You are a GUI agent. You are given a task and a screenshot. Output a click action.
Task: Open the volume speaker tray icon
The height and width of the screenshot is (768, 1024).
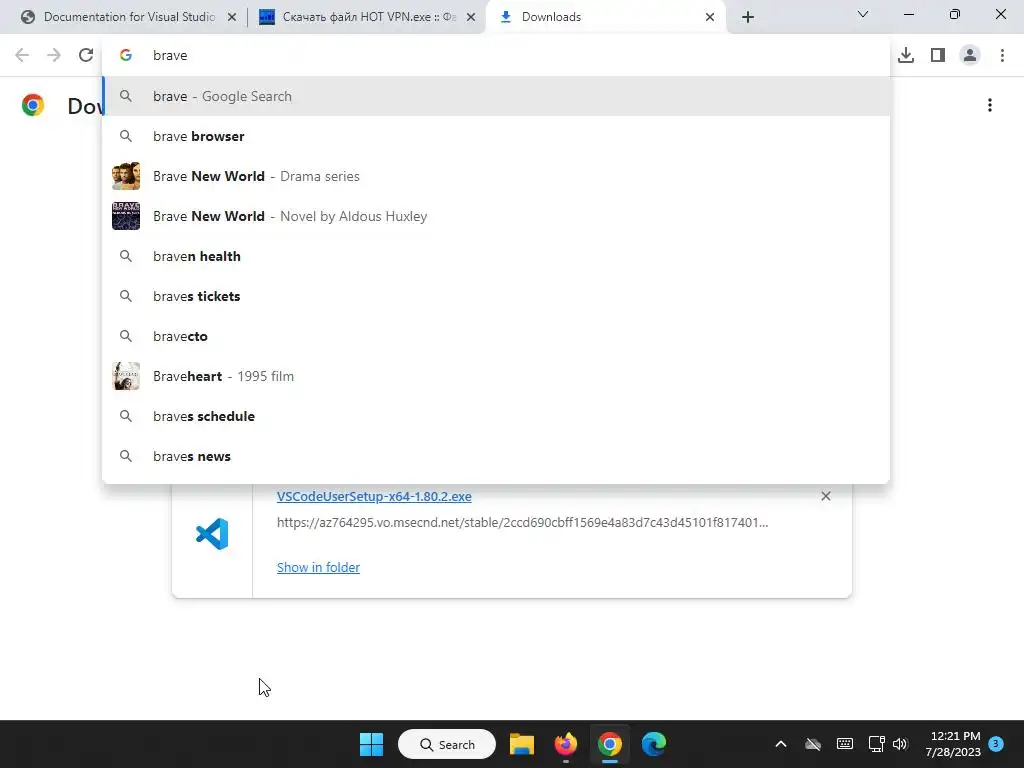[x=900, y=744]
